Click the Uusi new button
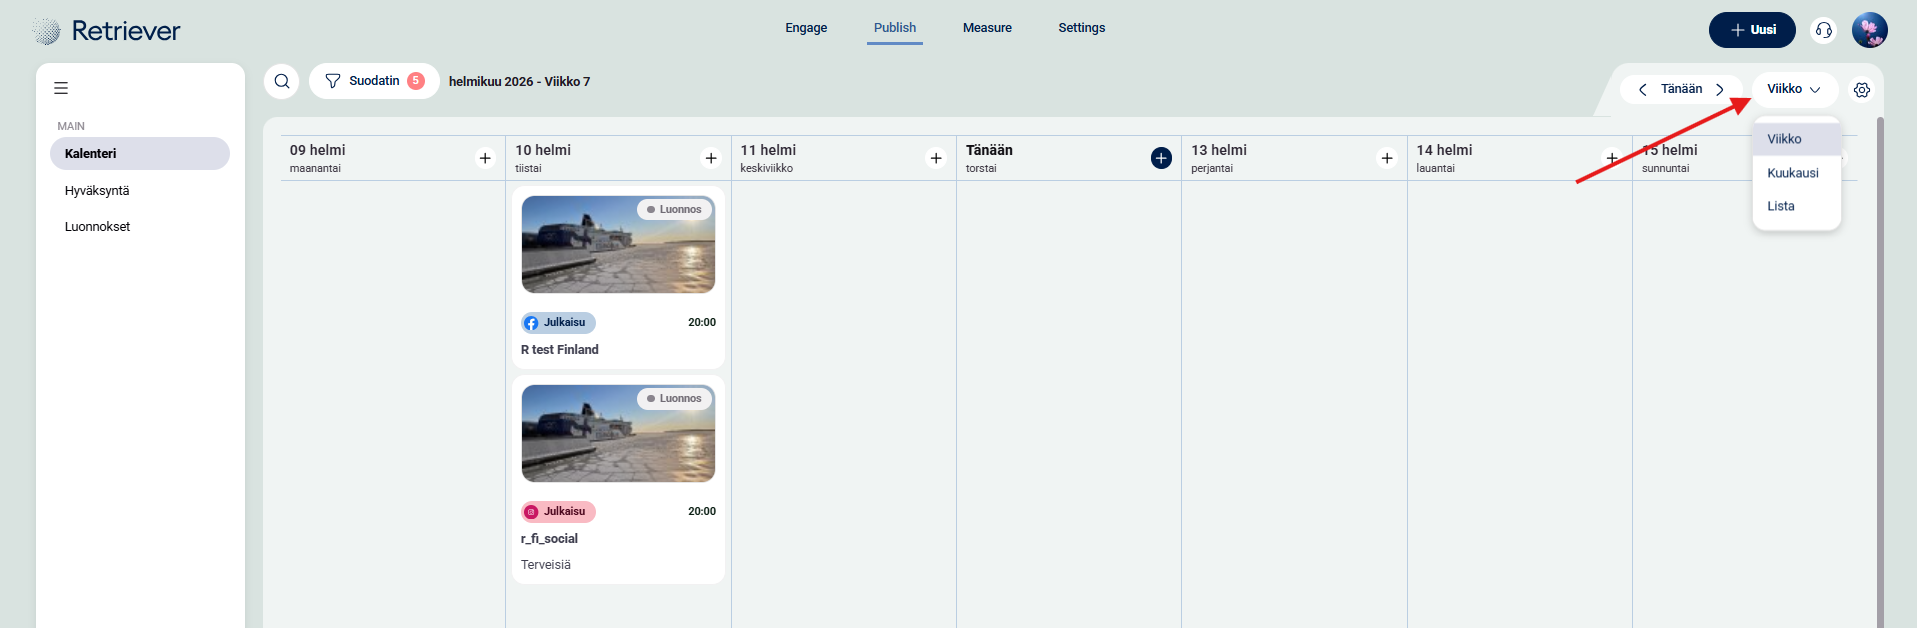The height and width of the screenshot is (628, 1917). pos(1752,30)
